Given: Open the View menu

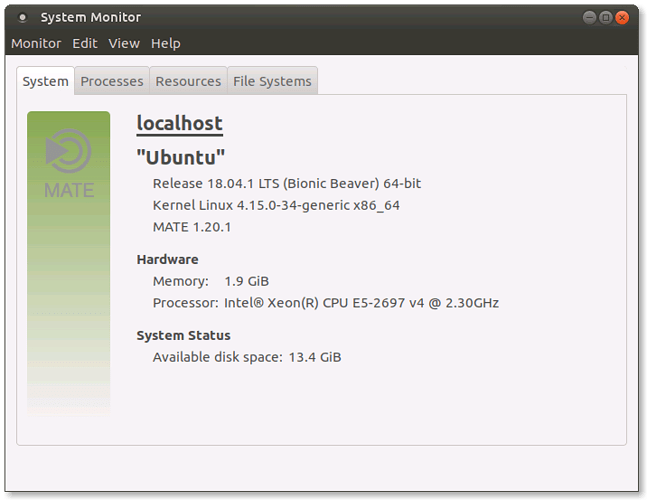Looking at the screenshot, I should click(124, 43).
